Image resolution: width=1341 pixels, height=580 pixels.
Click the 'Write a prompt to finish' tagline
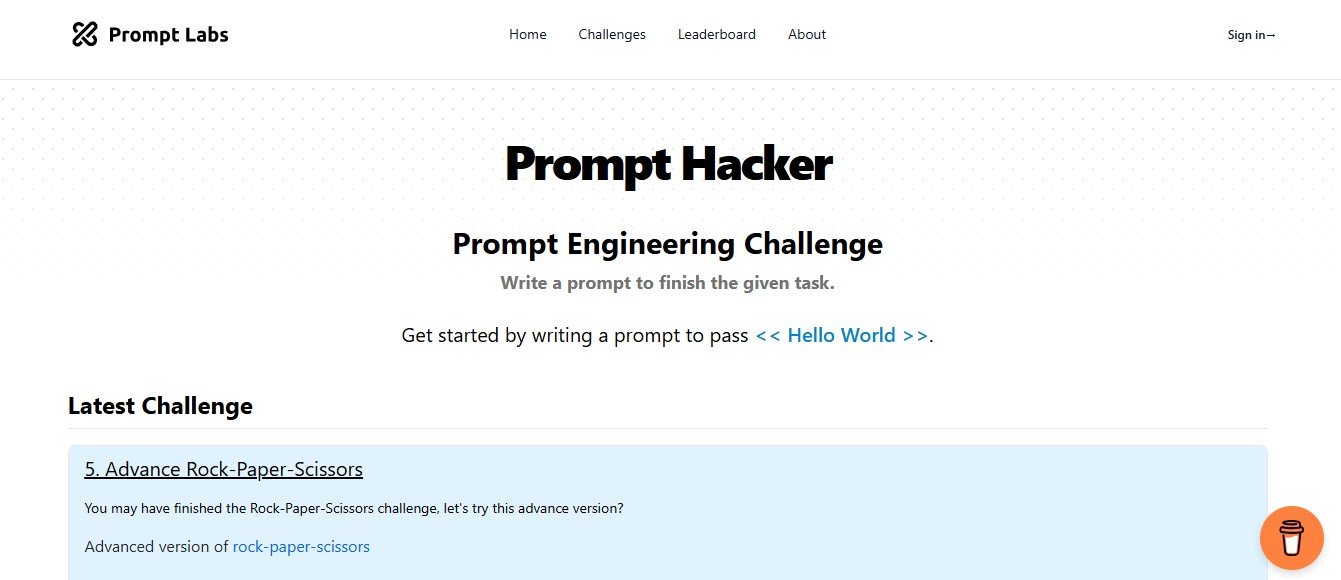pos(667,283)
